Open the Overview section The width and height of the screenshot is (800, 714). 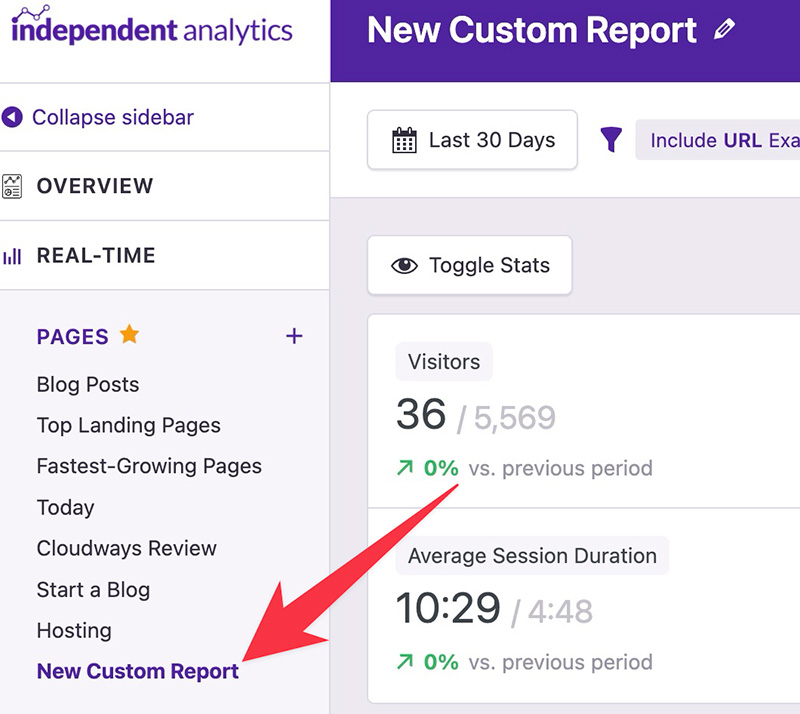95,186
